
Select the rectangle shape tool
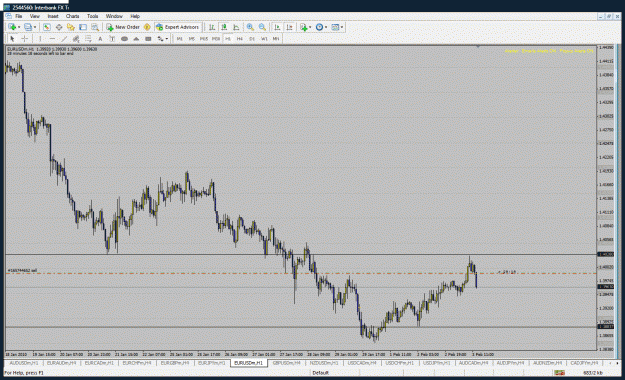(148, 39)
